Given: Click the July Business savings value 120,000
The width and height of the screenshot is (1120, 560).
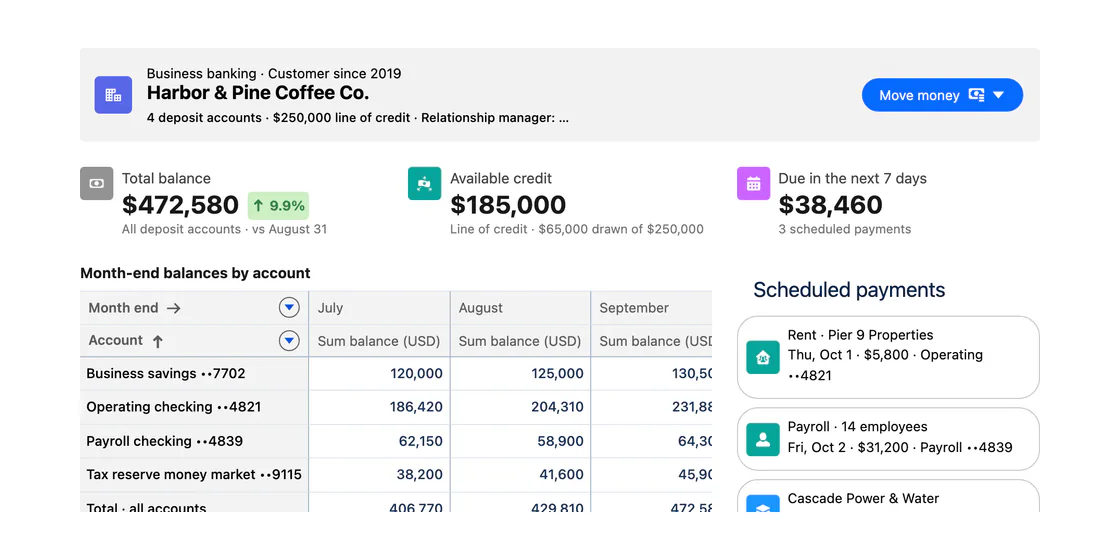Looking at the screenshot, I should click(416, 374).
